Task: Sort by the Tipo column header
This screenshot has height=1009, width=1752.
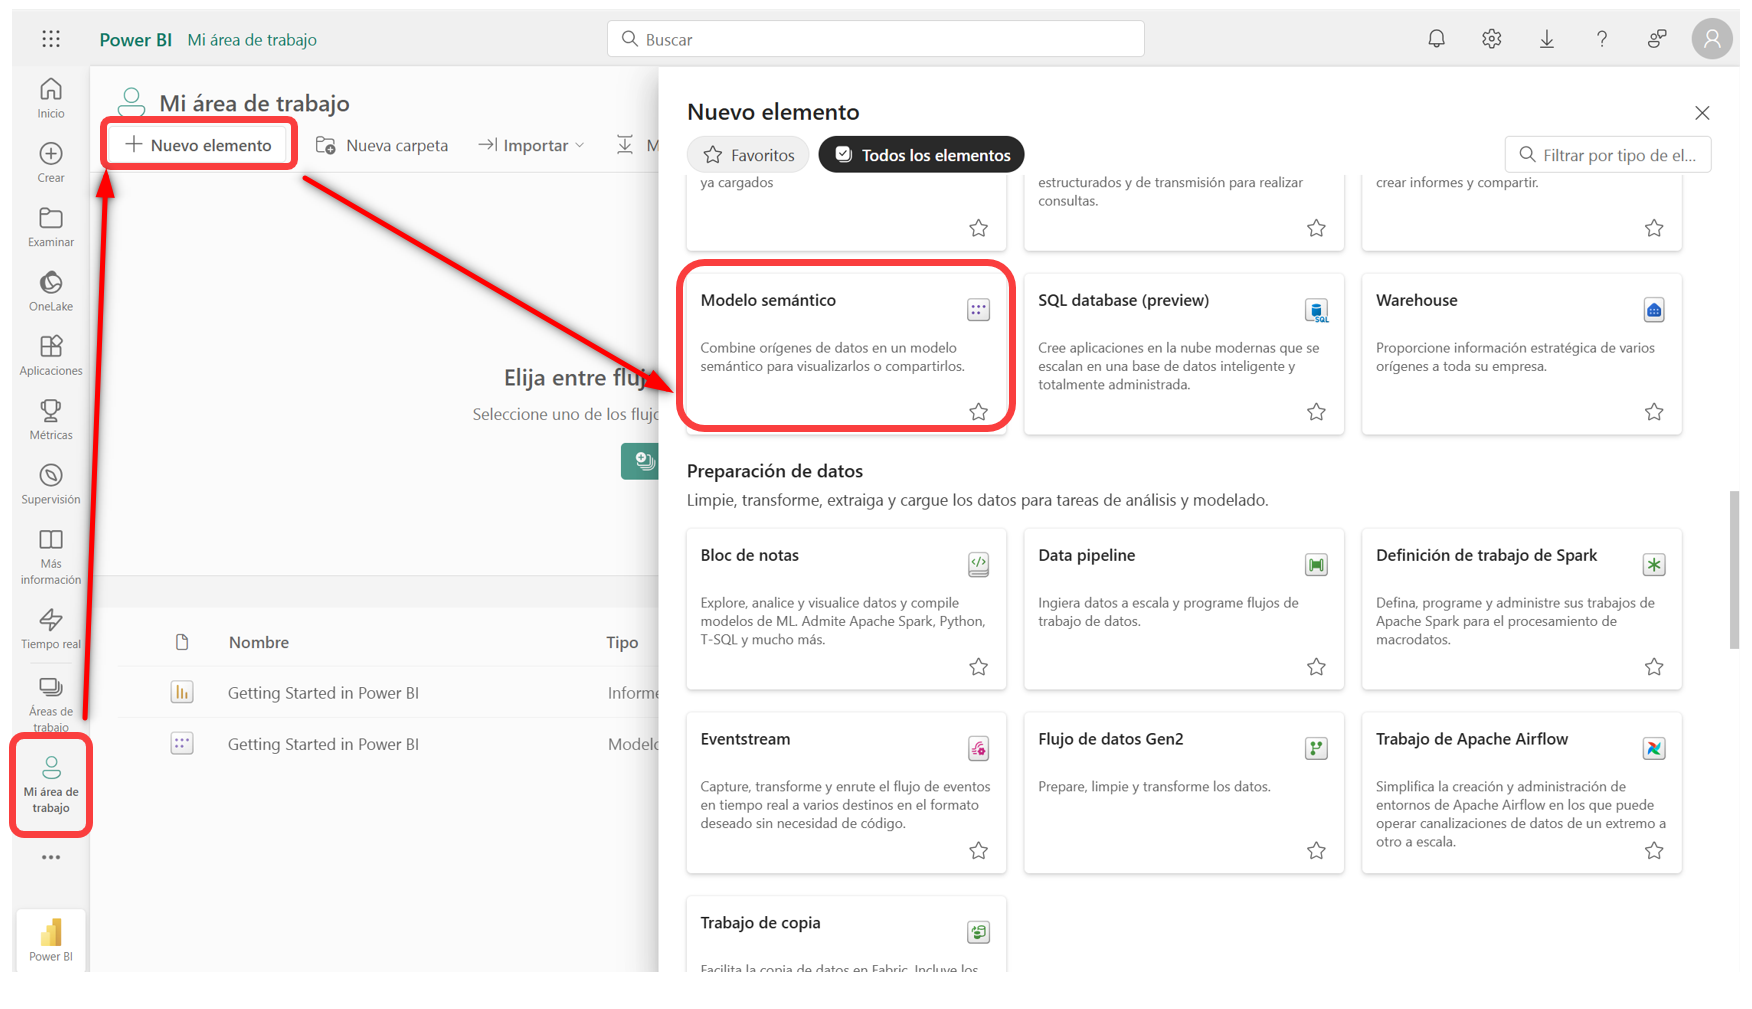Action: click(622, 642)
